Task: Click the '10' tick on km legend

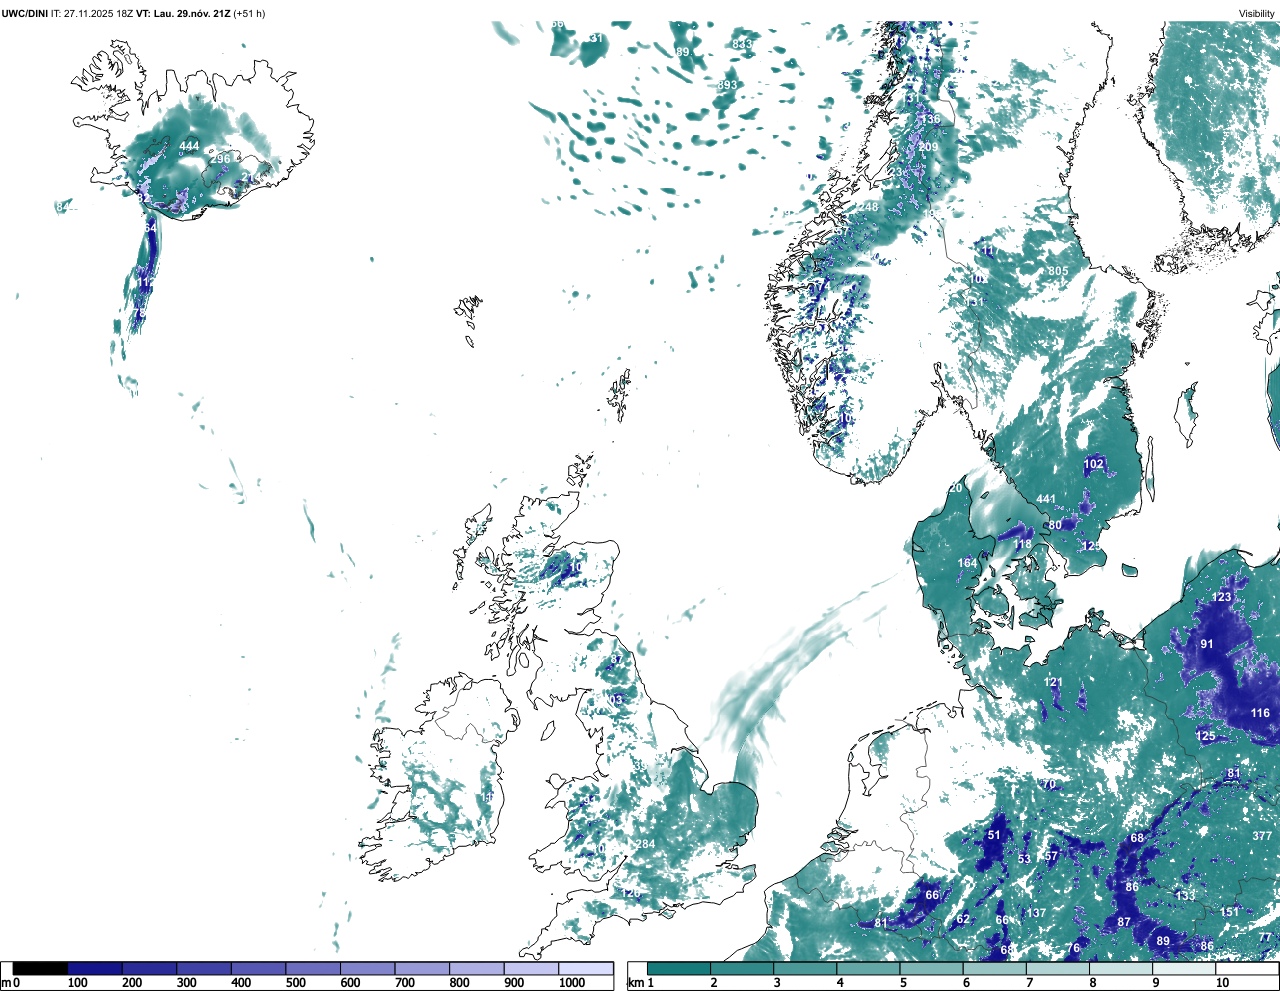Action: (1222, 983)
